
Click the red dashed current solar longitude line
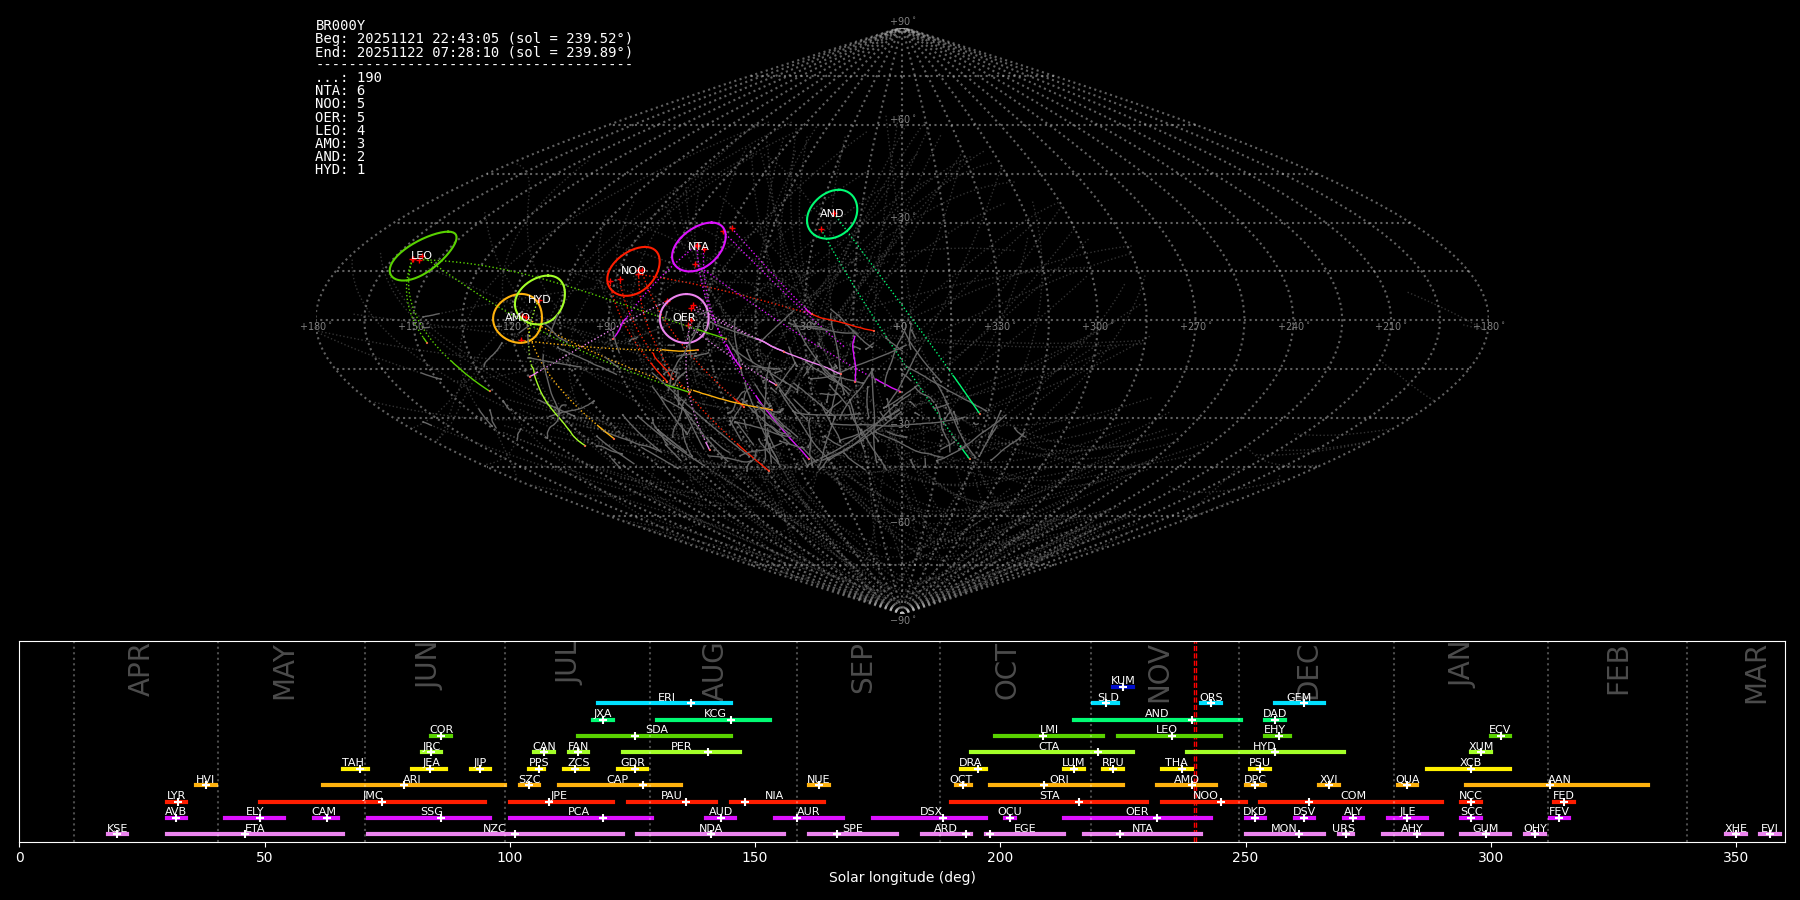pyautogui.click(x=1195, y=741)
